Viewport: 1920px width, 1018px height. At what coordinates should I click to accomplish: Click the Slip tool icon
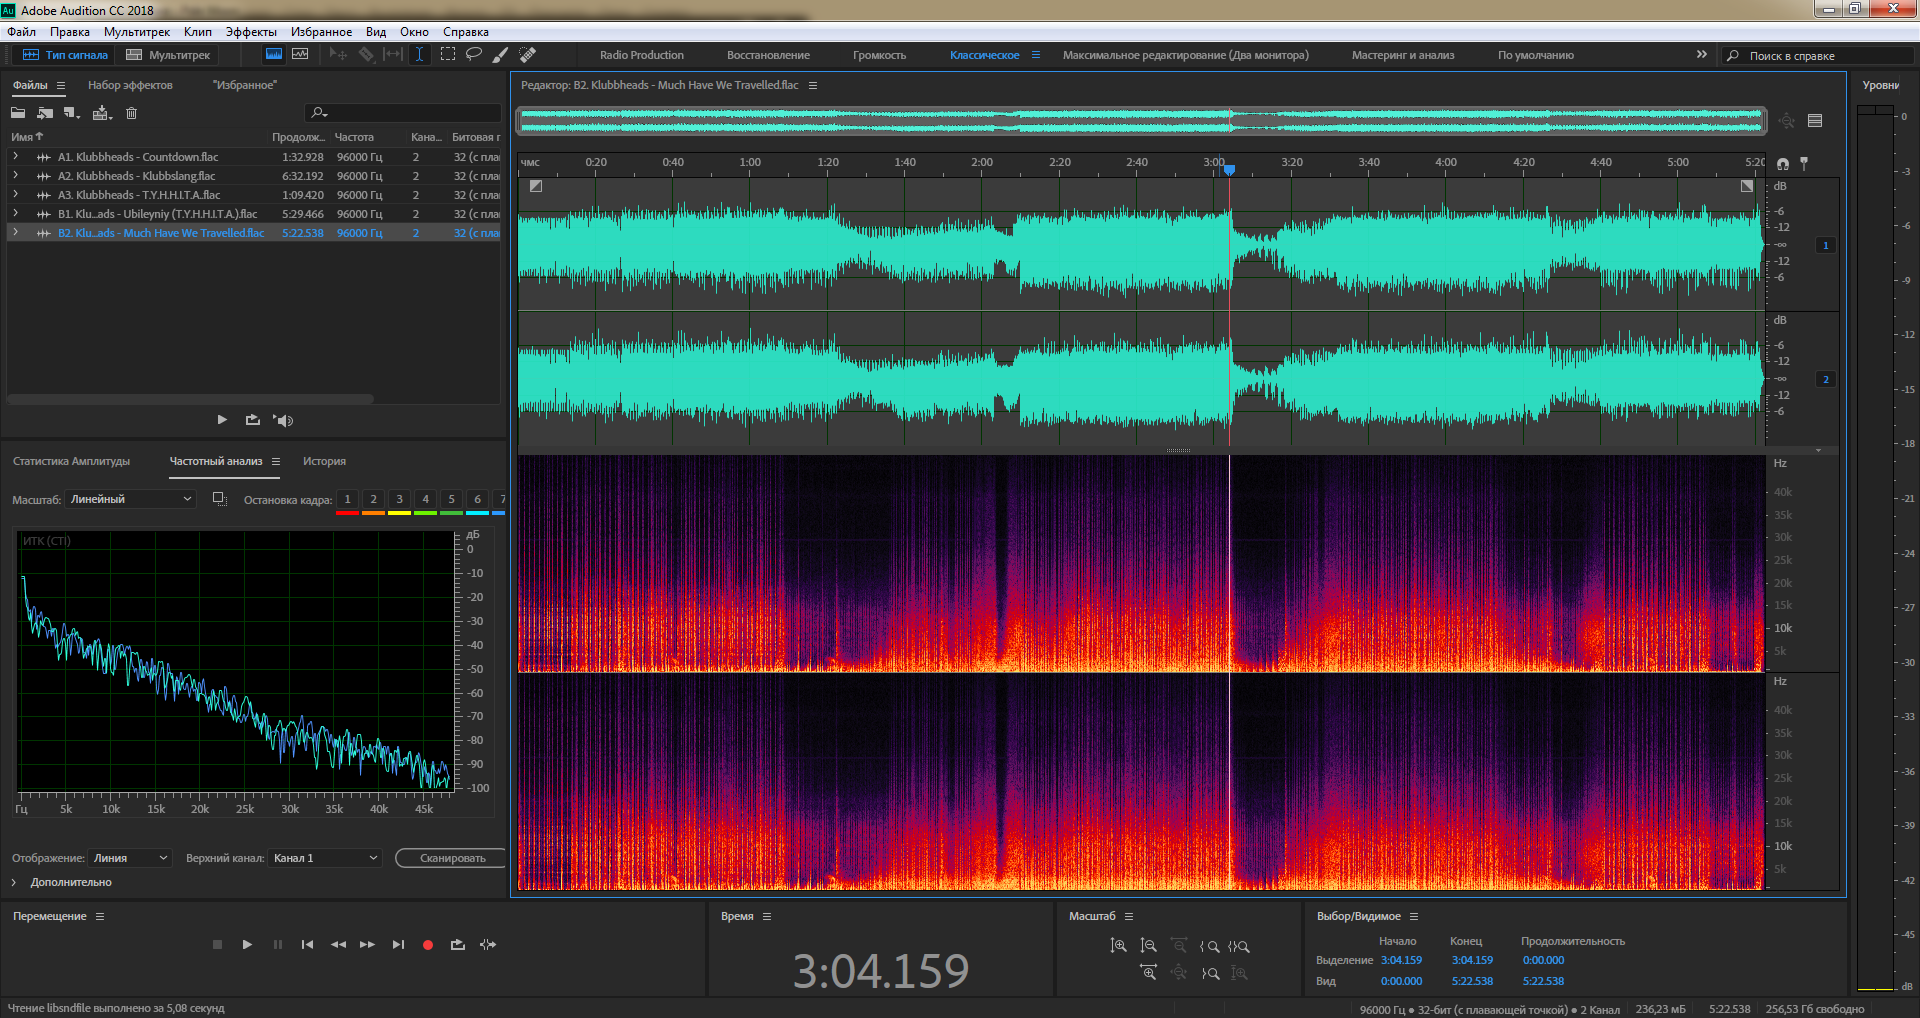click(x=393, y=55)
